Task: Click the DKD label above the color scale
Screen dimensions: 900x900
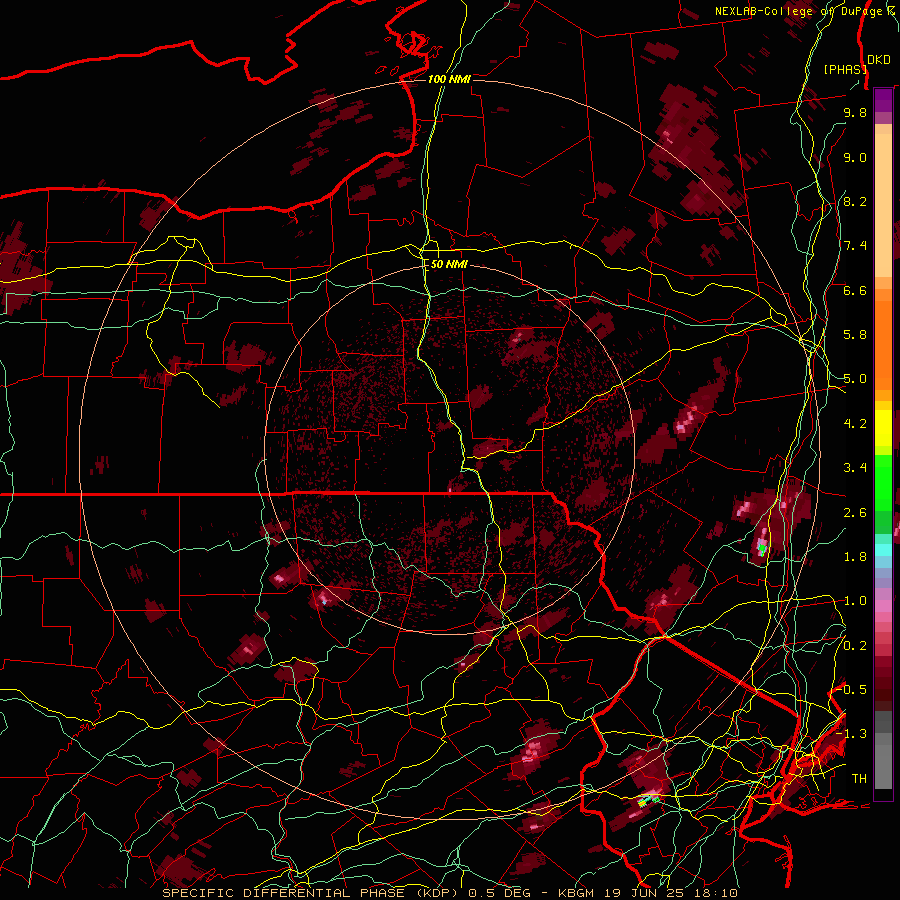Action: click(879, 60)
